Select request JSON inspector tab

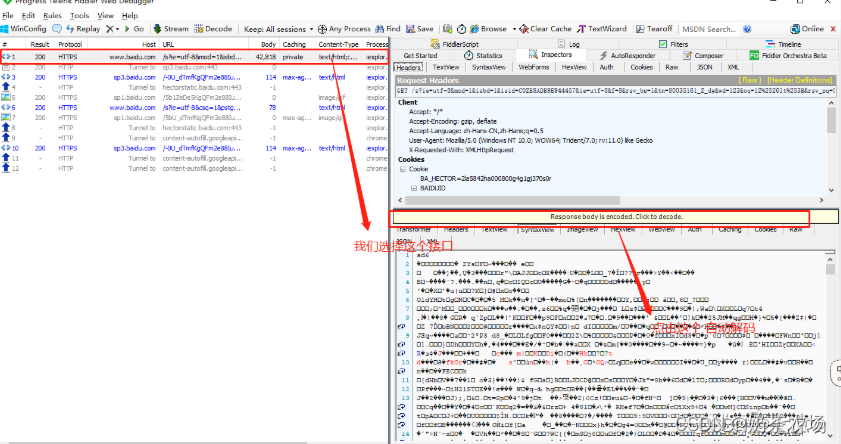click(x=704, y=67)
